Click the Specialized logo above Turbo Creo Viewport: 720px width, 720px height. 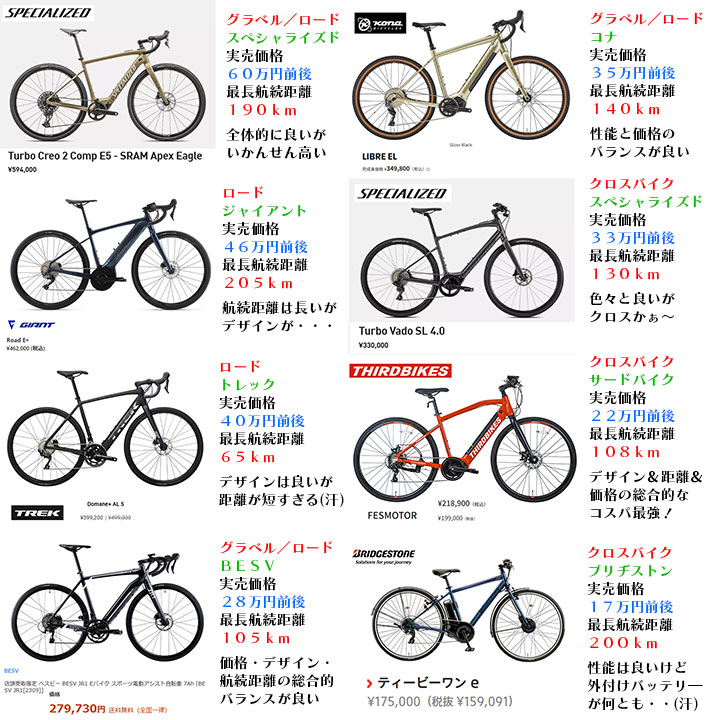[x=48, y=12]
